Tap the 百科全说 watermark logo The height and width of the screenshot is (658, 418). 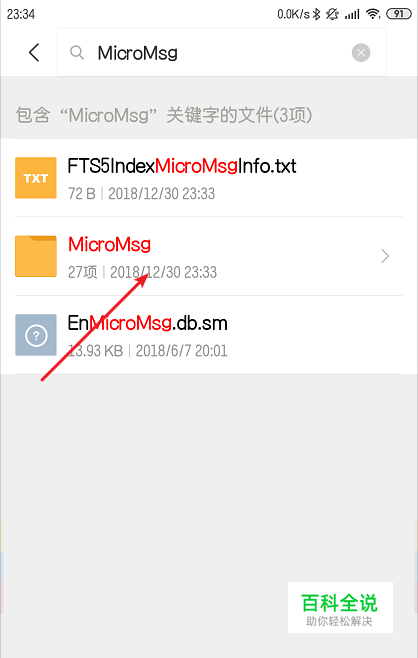[340, 607]
